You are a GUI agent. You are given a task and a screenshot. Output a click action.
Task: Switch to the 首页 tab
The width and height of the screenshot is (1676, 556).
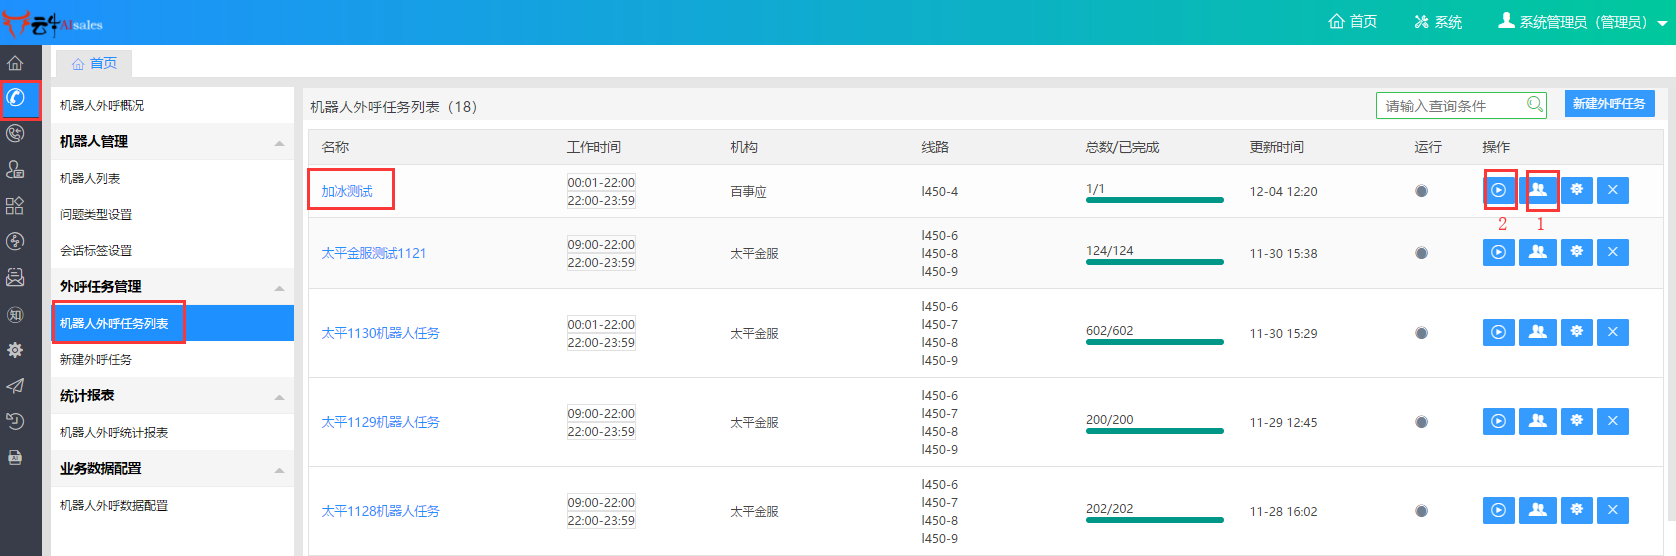point(94,63)
